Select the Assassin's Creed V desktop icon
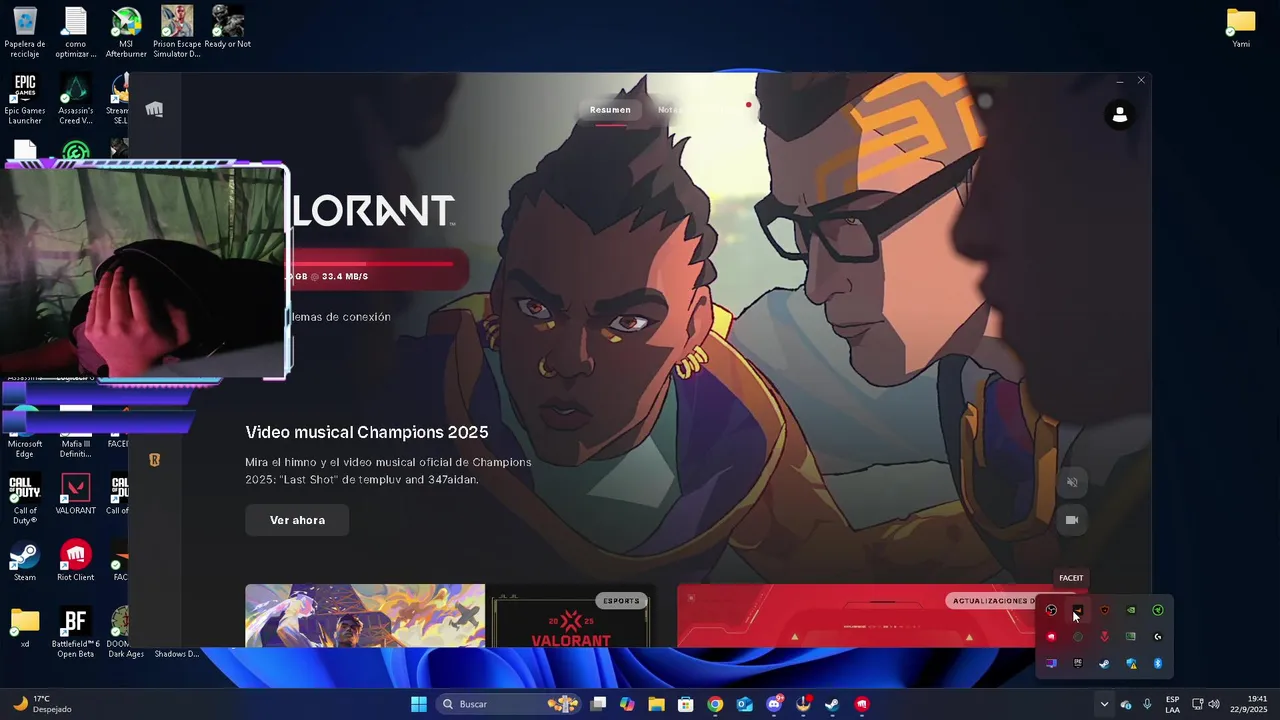 pos(76,99)
